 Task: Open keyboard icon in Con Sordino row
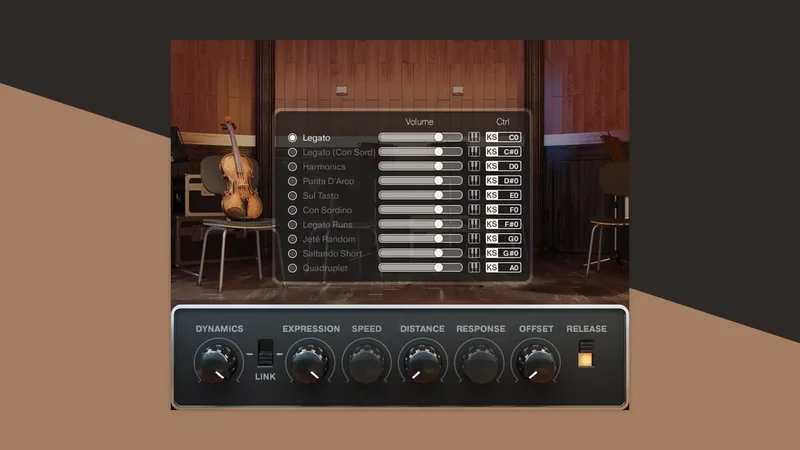(x=474, y=209)
